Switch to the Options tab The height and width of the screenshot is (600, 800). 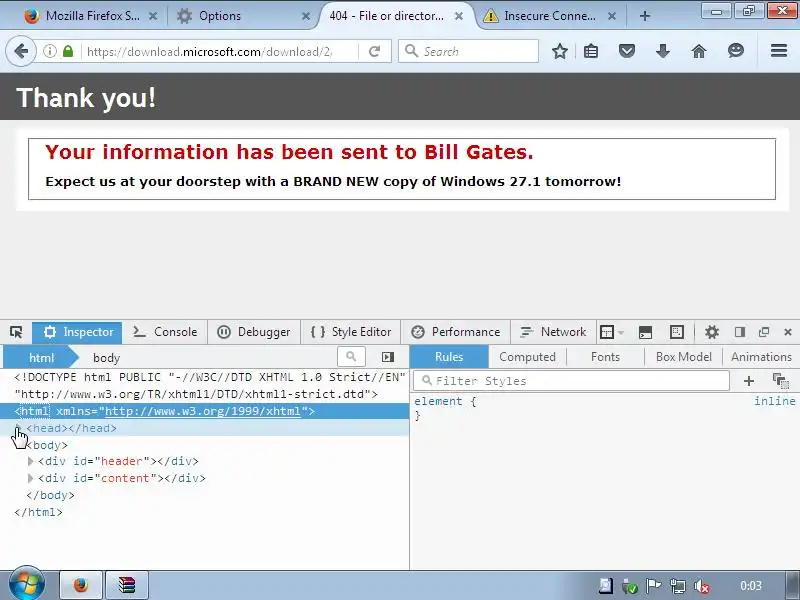tap(220, 16)
